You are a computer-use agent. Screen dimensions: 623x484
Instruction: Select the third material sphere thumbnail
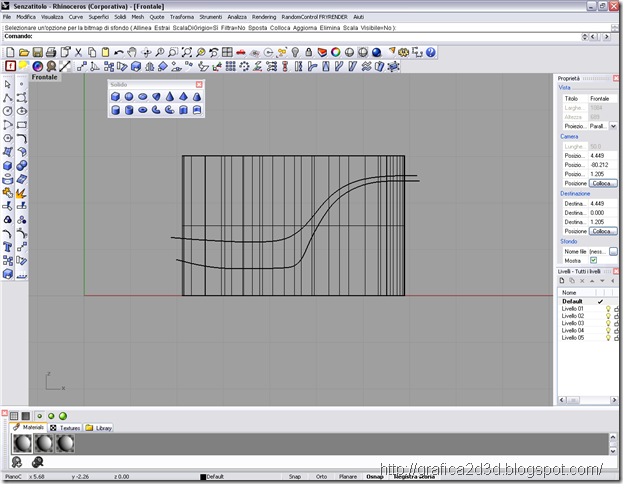(x=65, y=443)
